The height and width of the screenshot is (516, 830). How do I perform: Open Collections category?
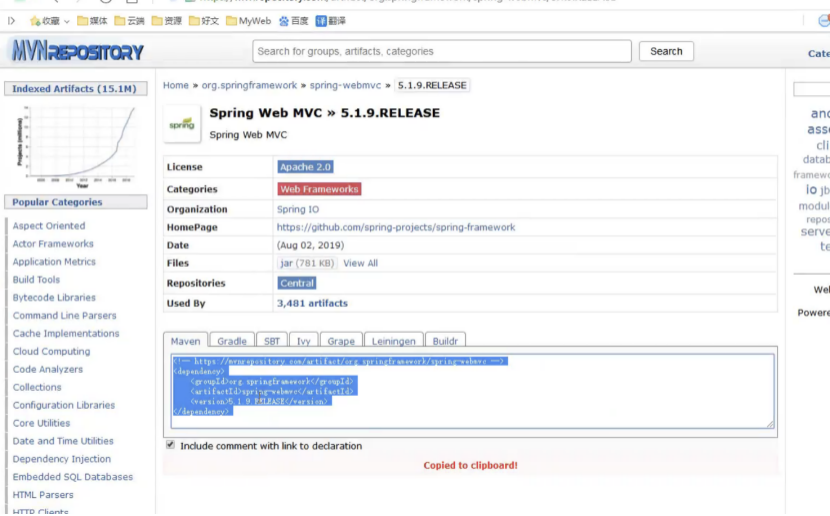click(x=37, y=388)
